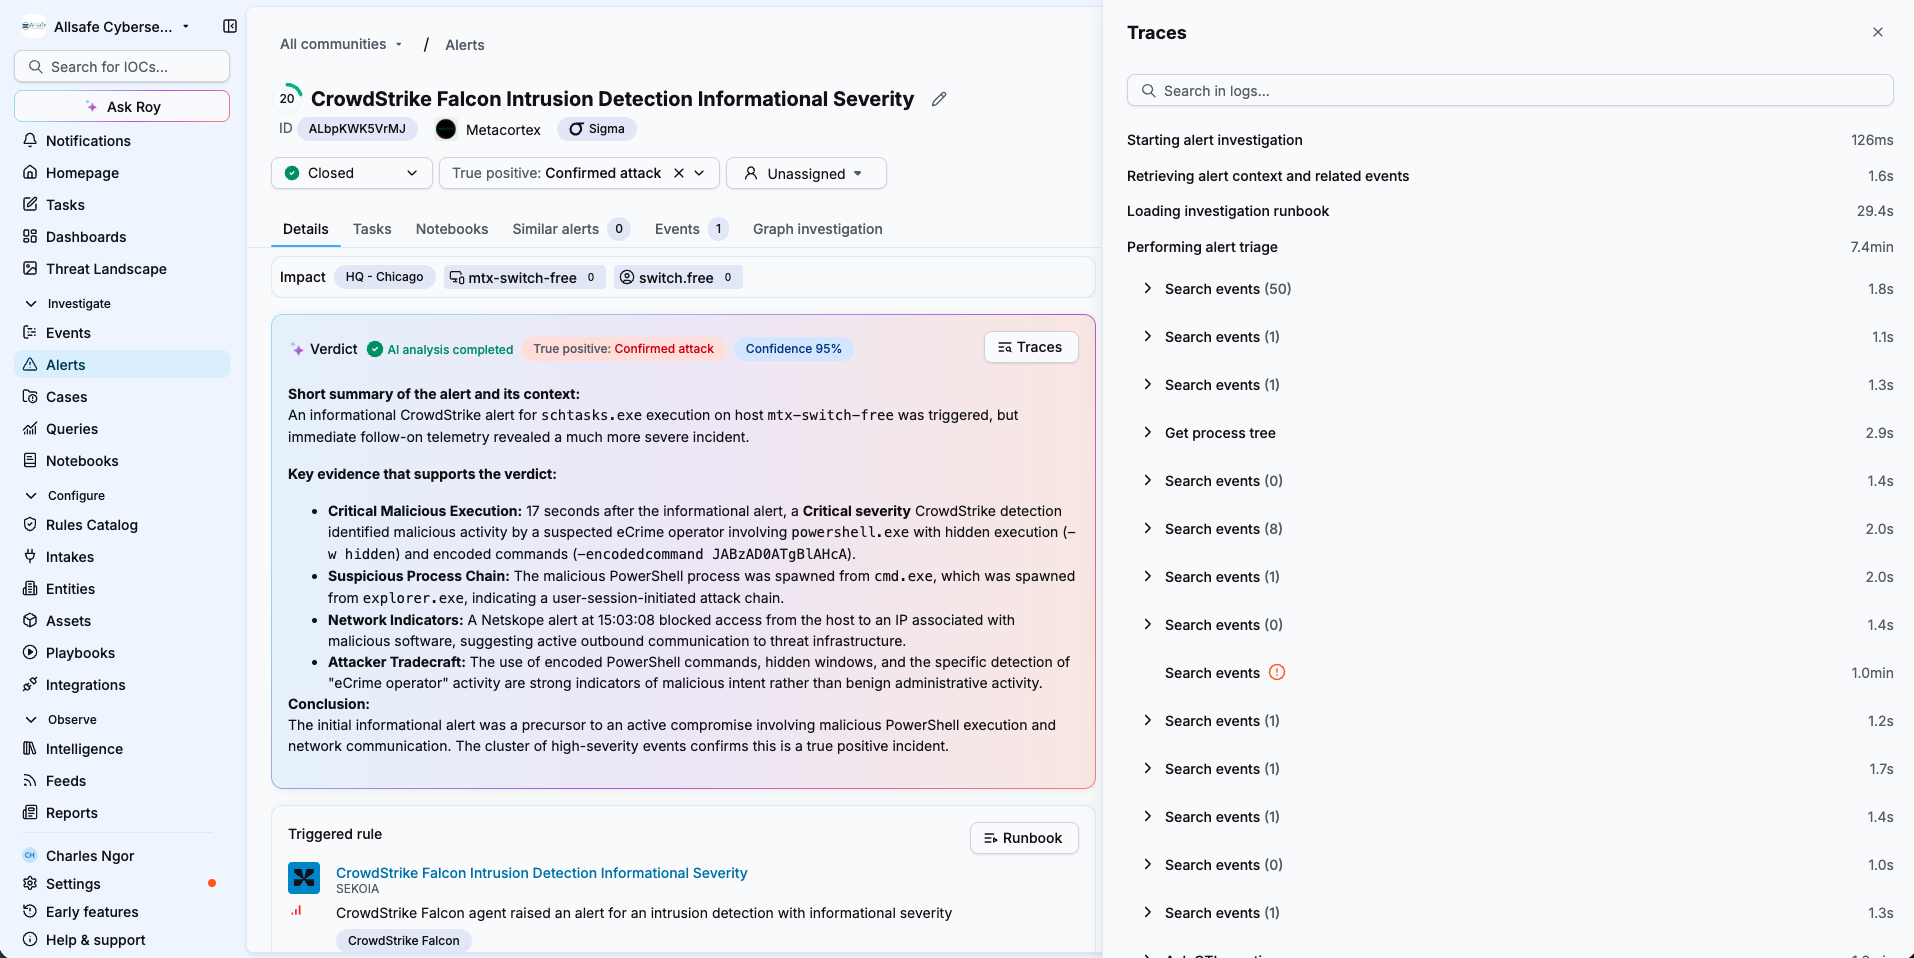Screen dimensions: 1914x958
Task: Open the Help & support icon
Action: click(x=30, y=939)
